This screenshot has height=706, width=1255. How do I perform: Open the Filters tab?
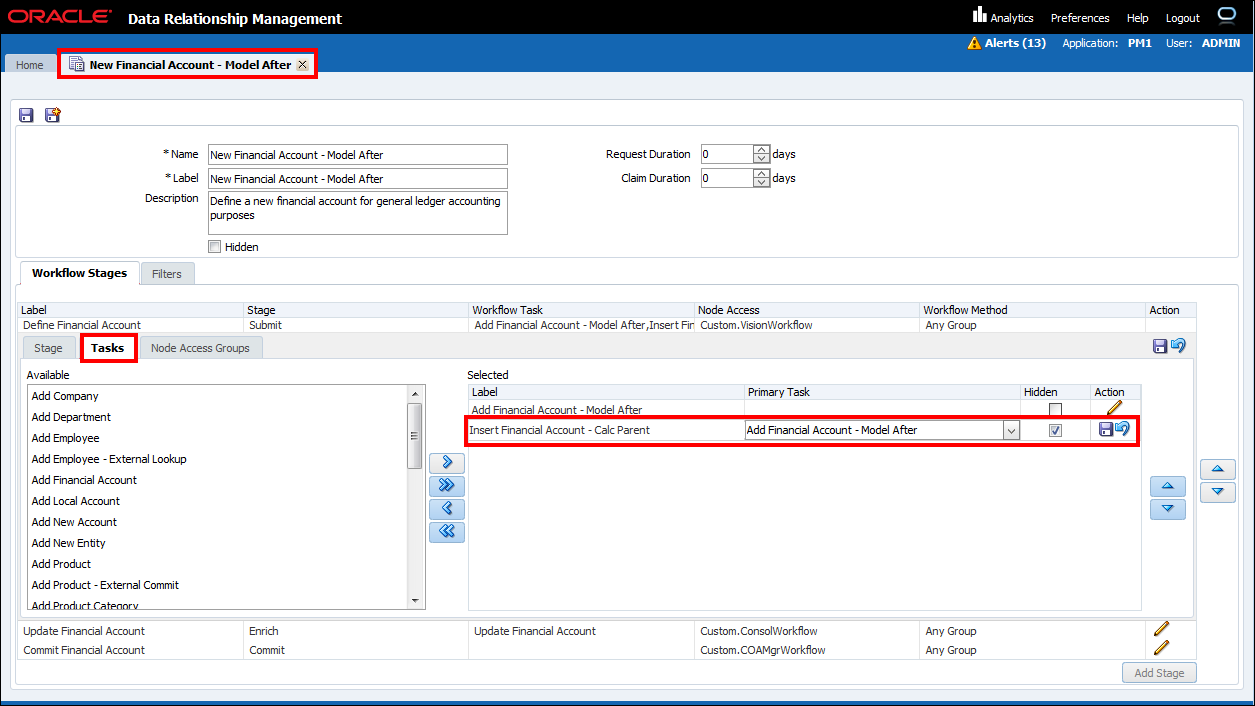click(x=167, y=274)
